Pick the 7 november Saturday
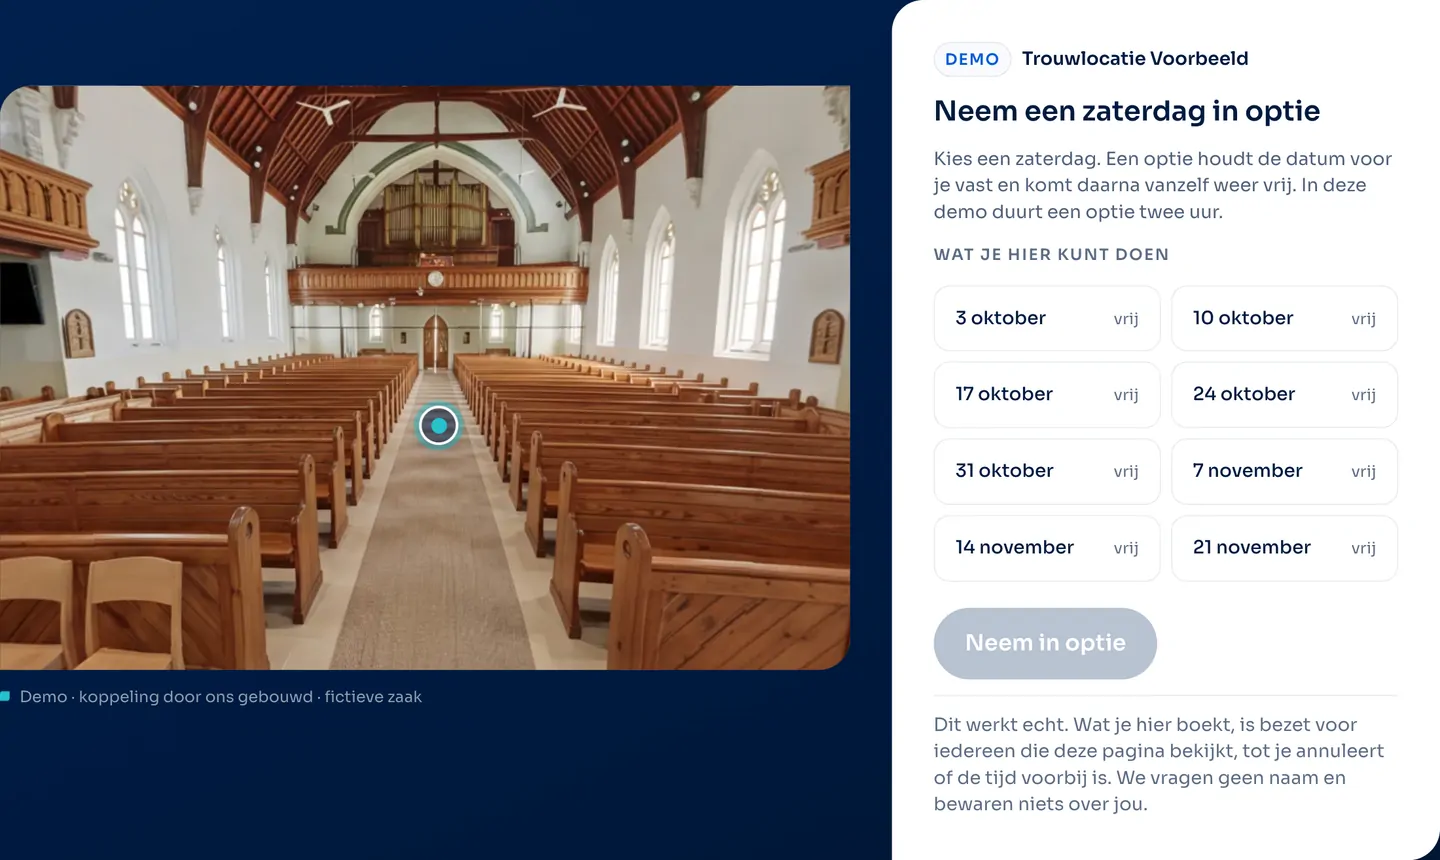Screen dimensions: 1440x860 coord(1284,471)
